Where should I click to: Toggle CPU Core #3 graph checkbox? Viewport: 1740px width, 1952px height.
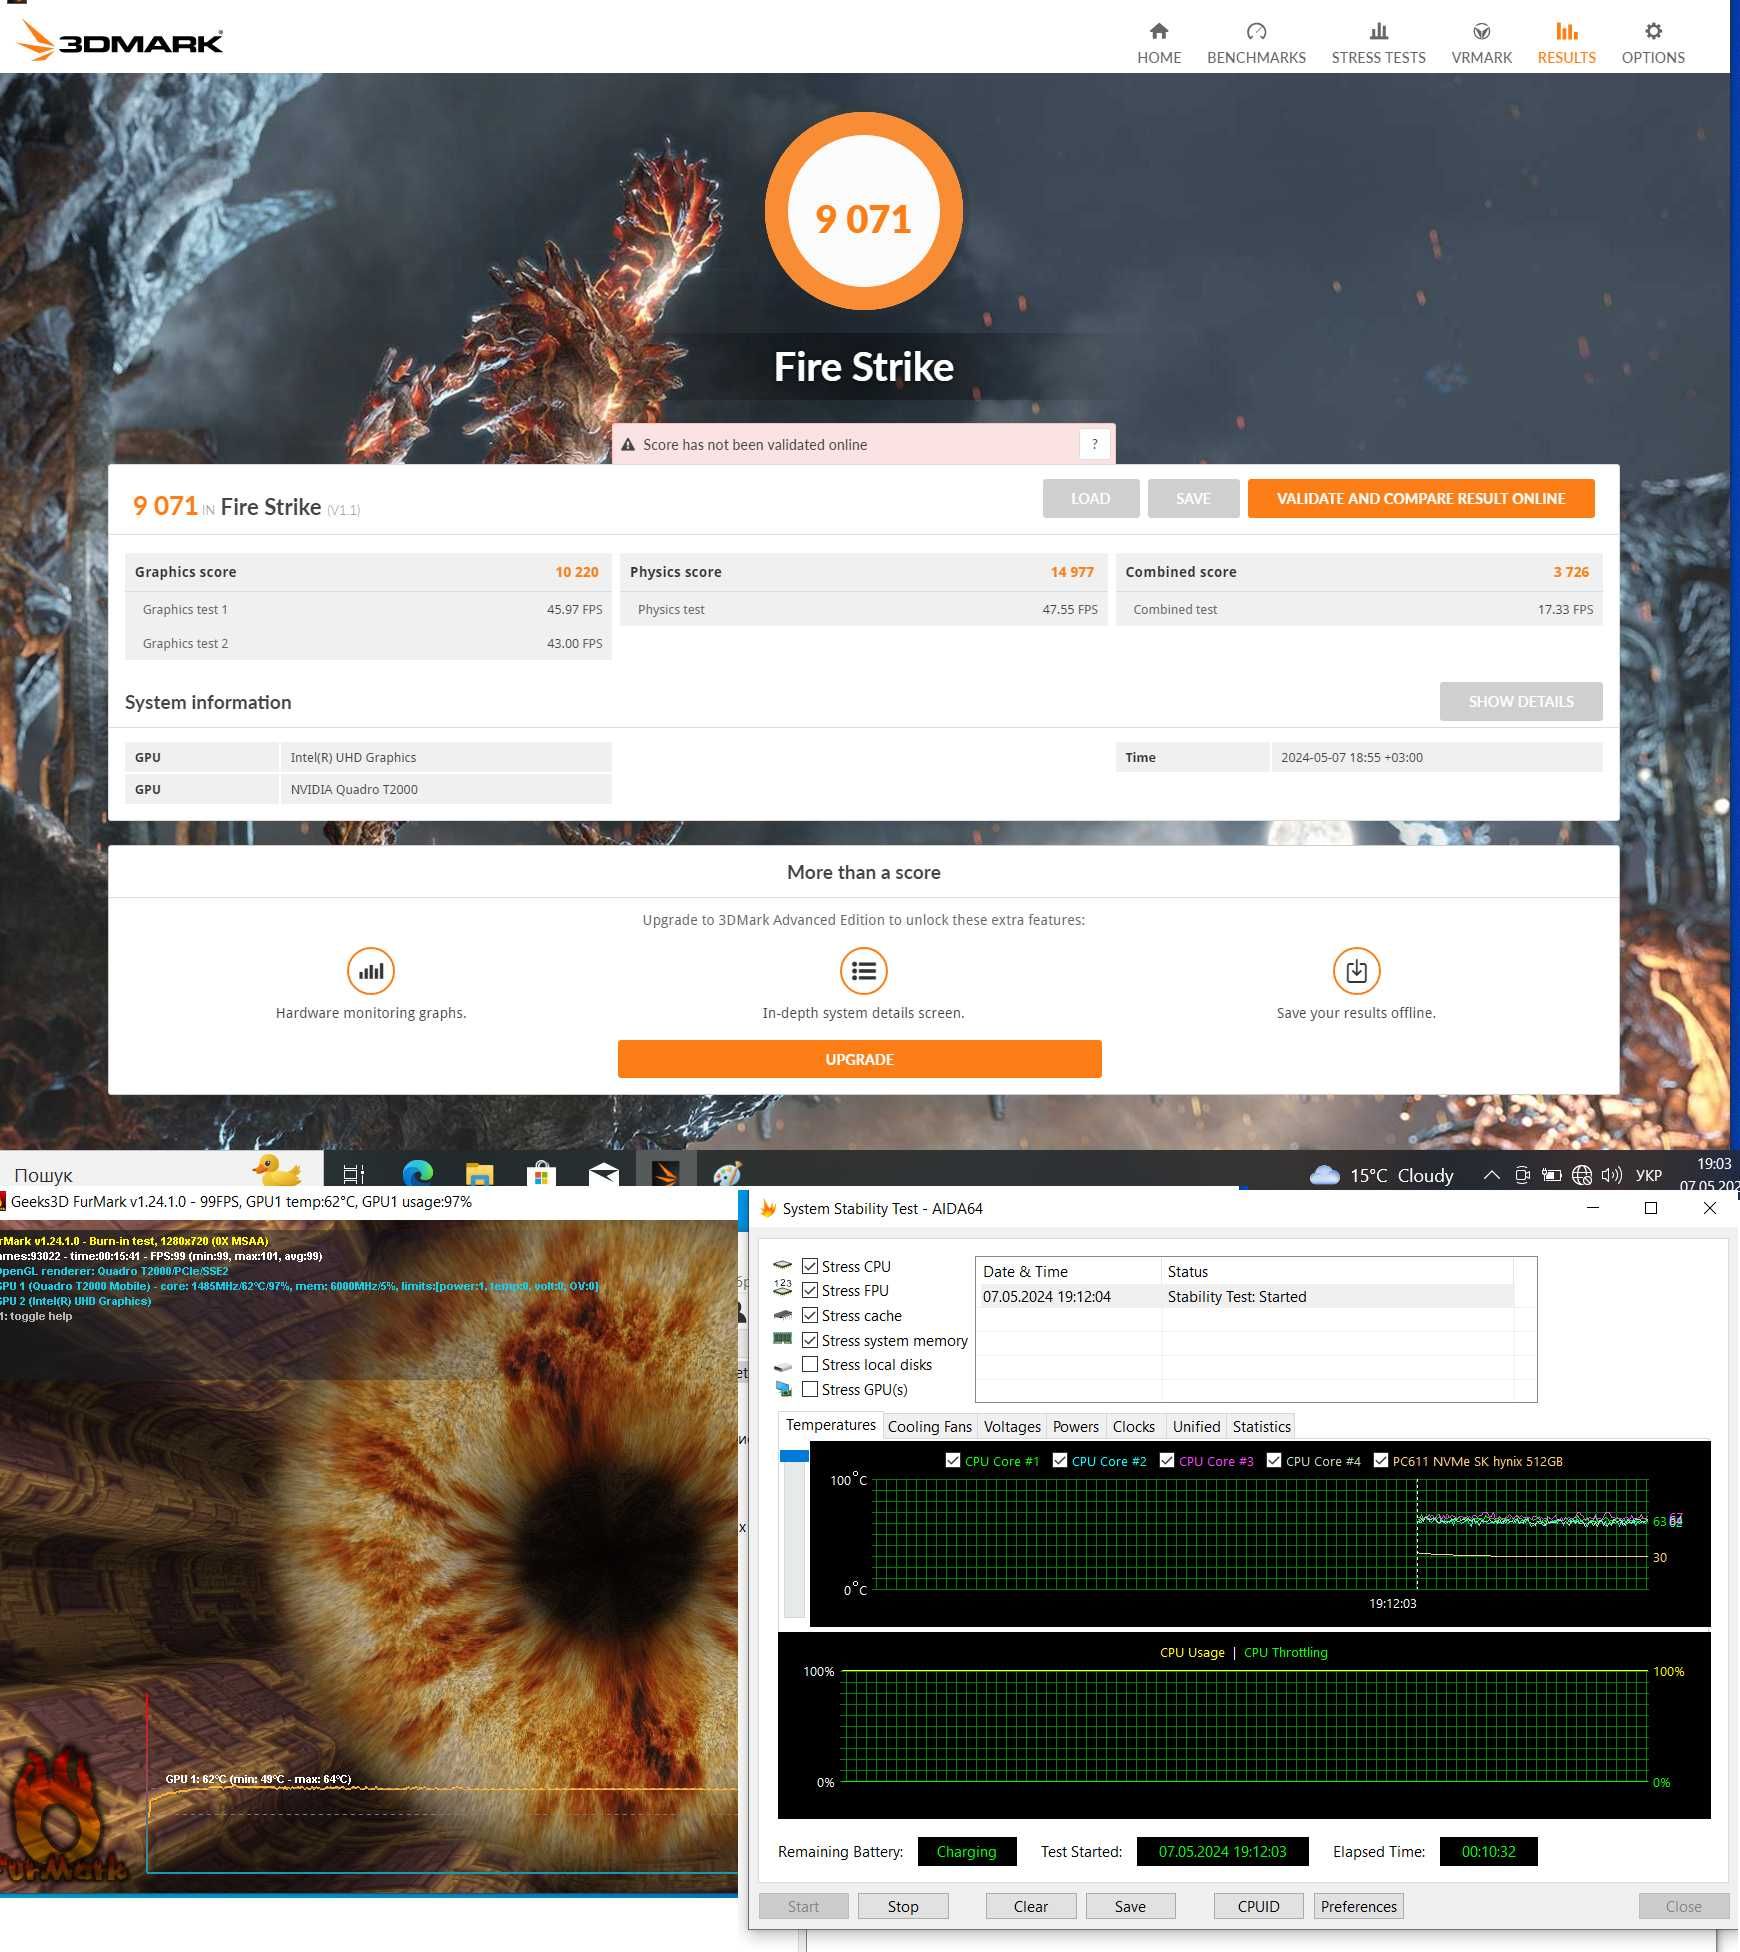[x=1167, y=1460]
